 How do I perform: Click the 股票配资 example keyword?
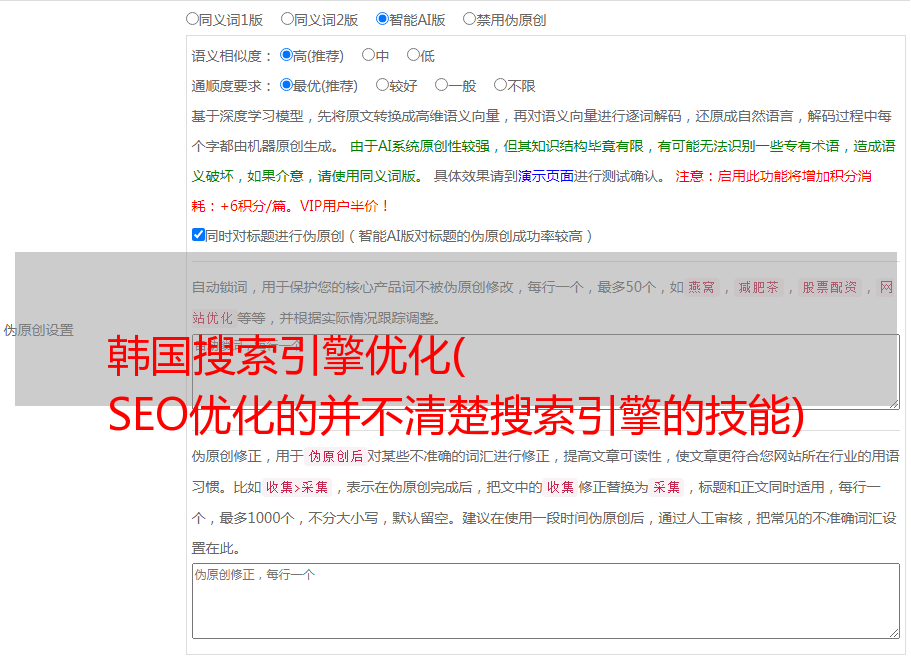(x=830, y=287)
